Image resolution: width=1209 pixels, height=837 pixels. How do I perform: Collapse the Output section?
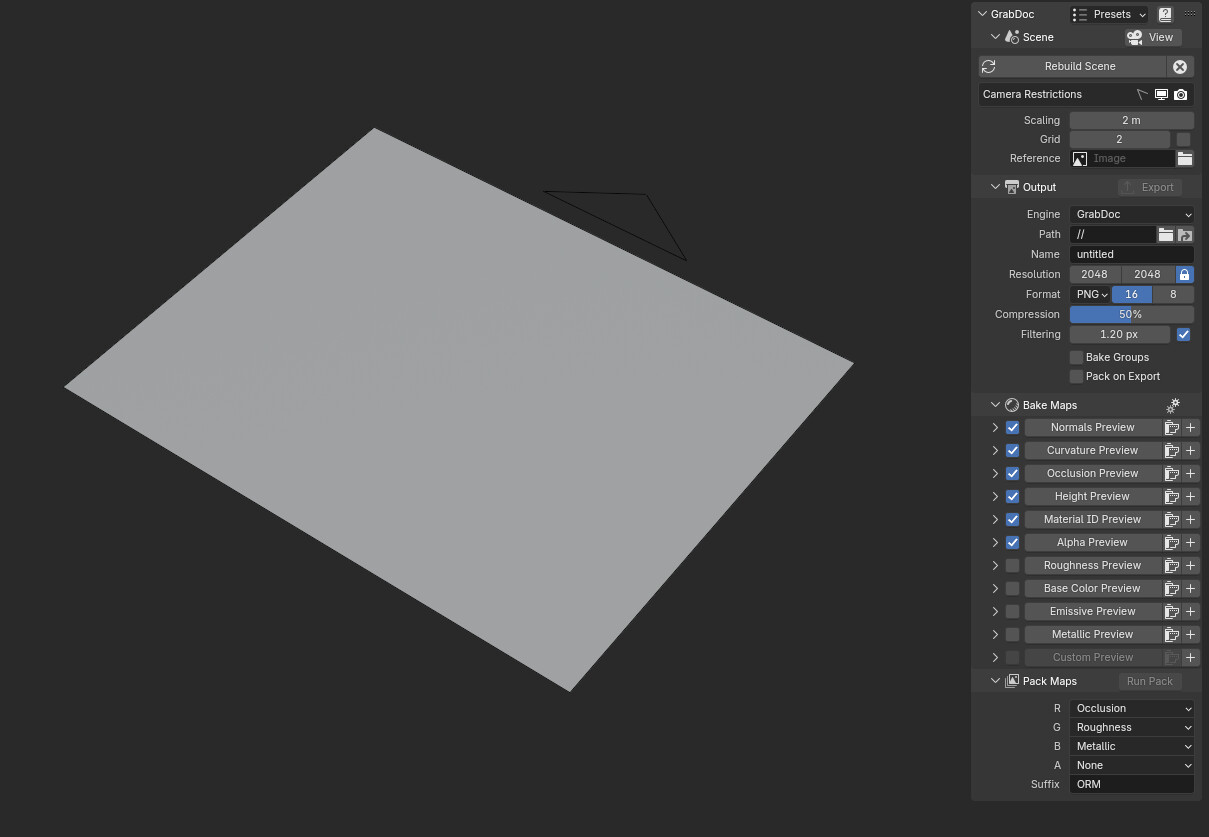(x=995, y=187)
